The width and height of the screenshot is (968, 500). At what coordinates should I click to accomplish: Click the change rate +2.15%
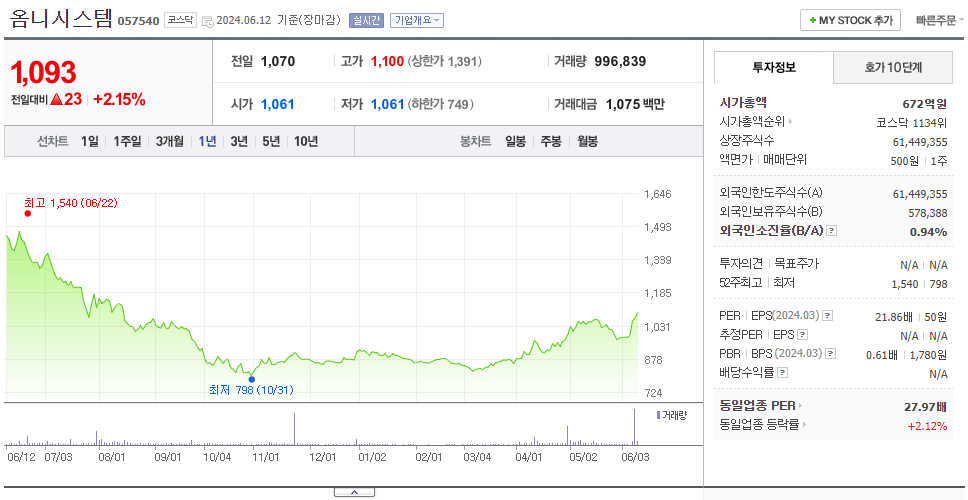119,99
